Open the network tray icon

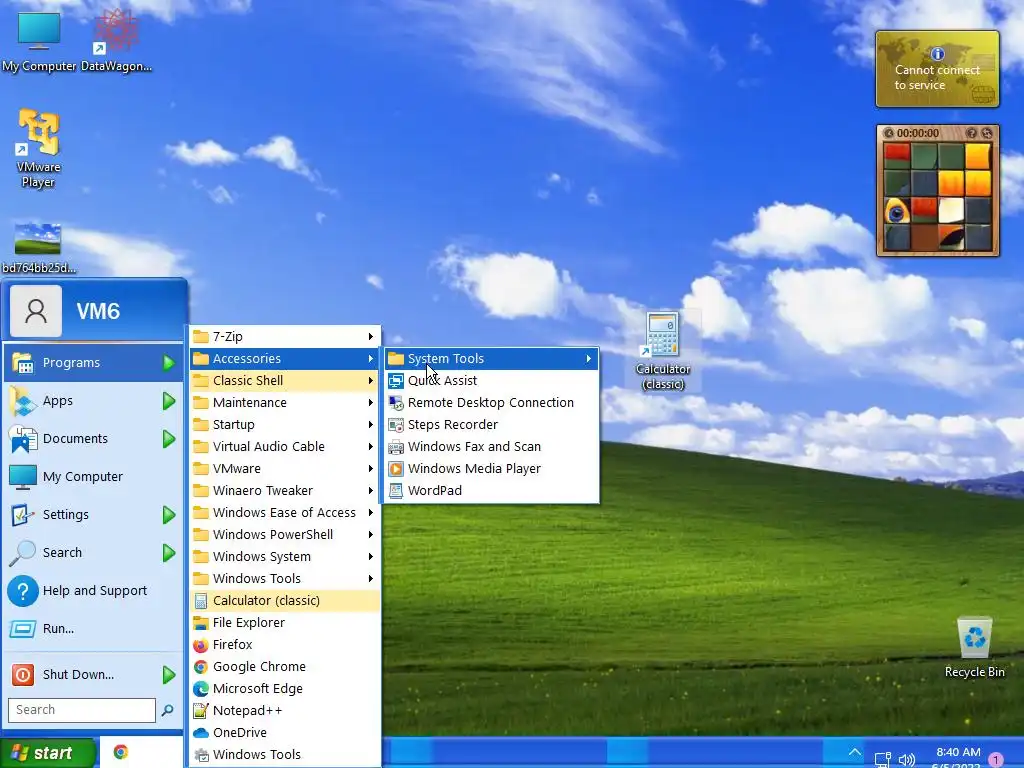point(883,760)
